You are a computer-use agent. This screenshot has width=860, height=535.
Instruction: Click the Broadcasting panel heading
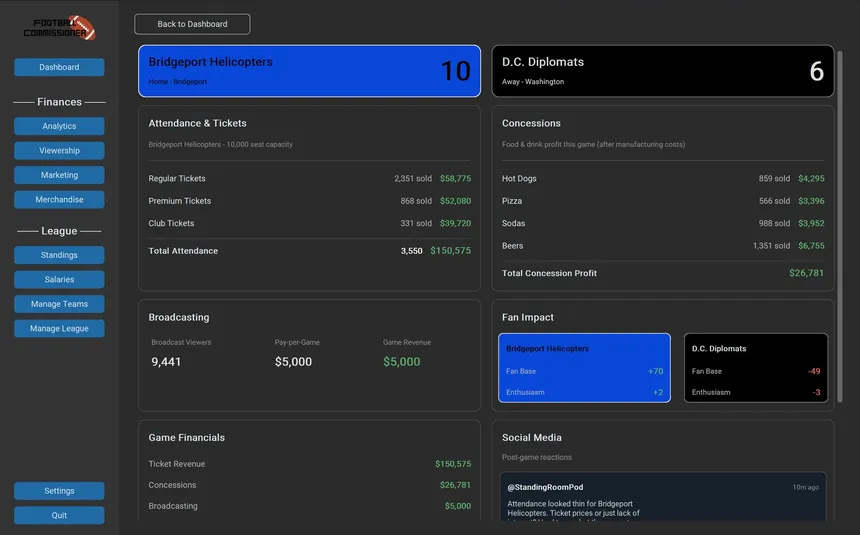tap(179, 317)
